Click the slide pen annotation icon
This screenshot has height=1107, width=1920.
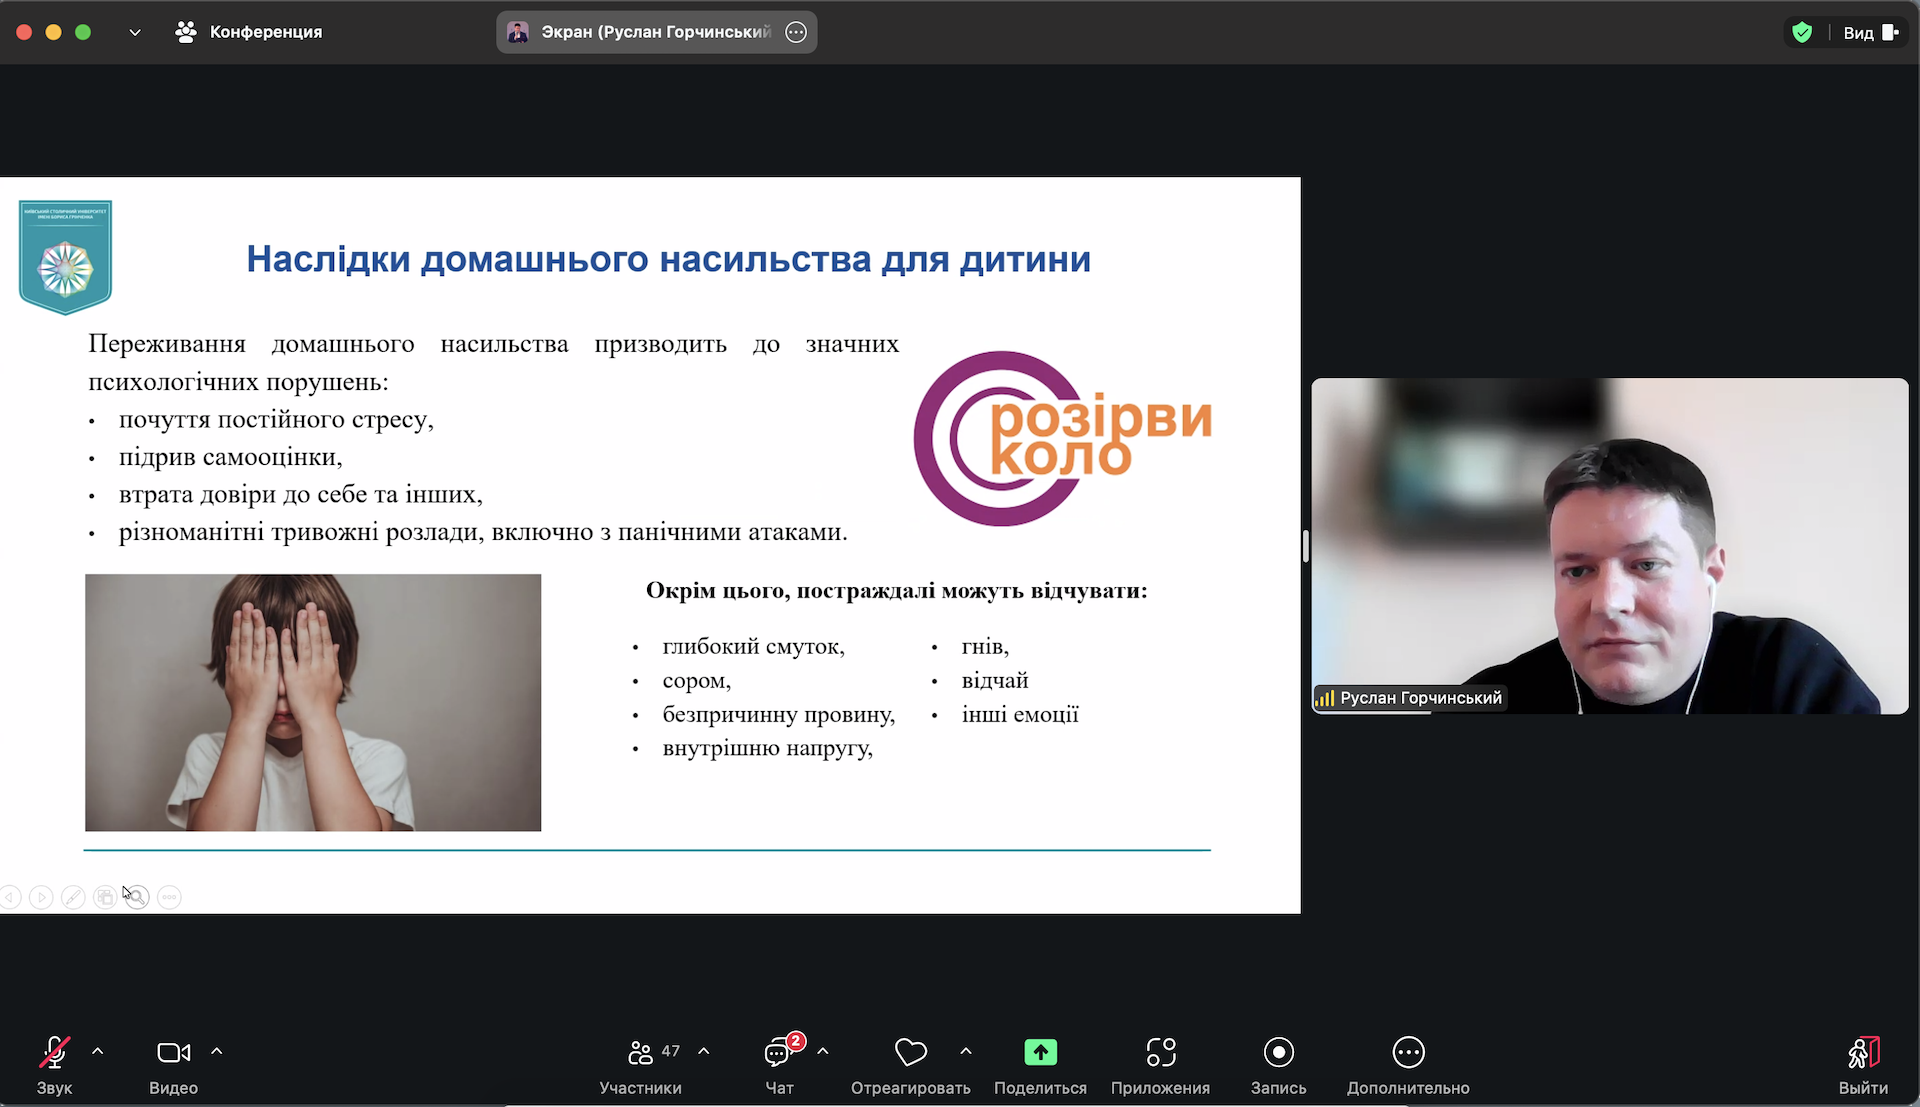[x=73, y=898]
